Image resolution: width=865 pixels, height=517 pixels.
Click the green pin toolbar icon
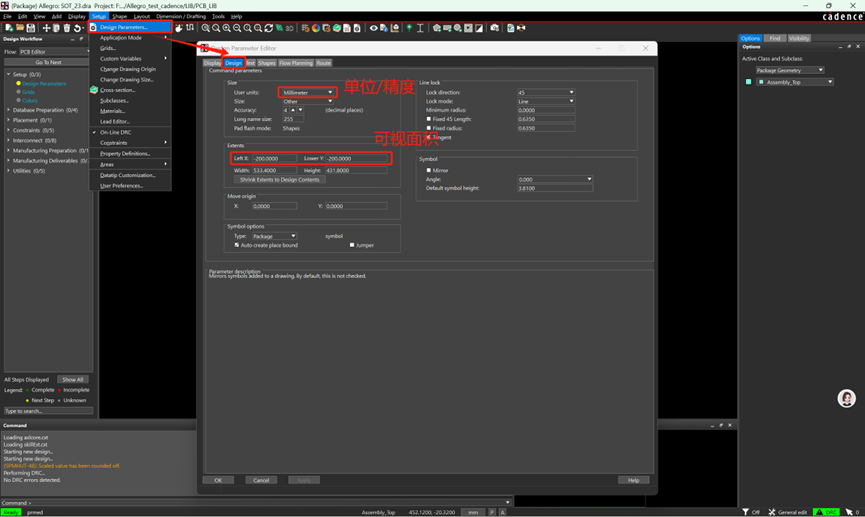coord(409,28)
